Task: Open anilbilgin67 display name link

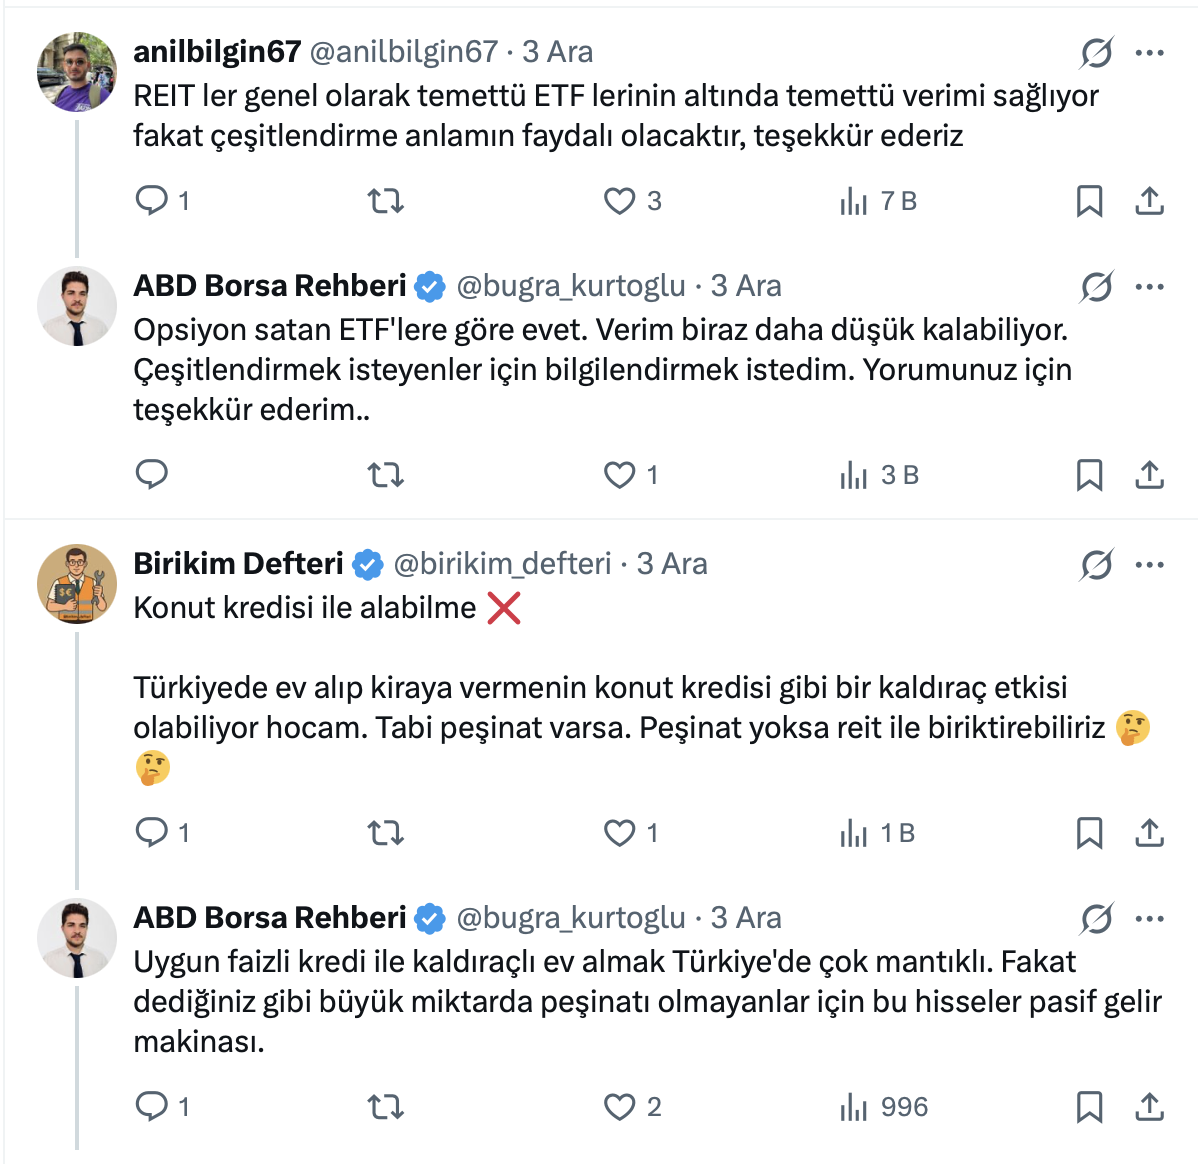Action: coord(217,52)
